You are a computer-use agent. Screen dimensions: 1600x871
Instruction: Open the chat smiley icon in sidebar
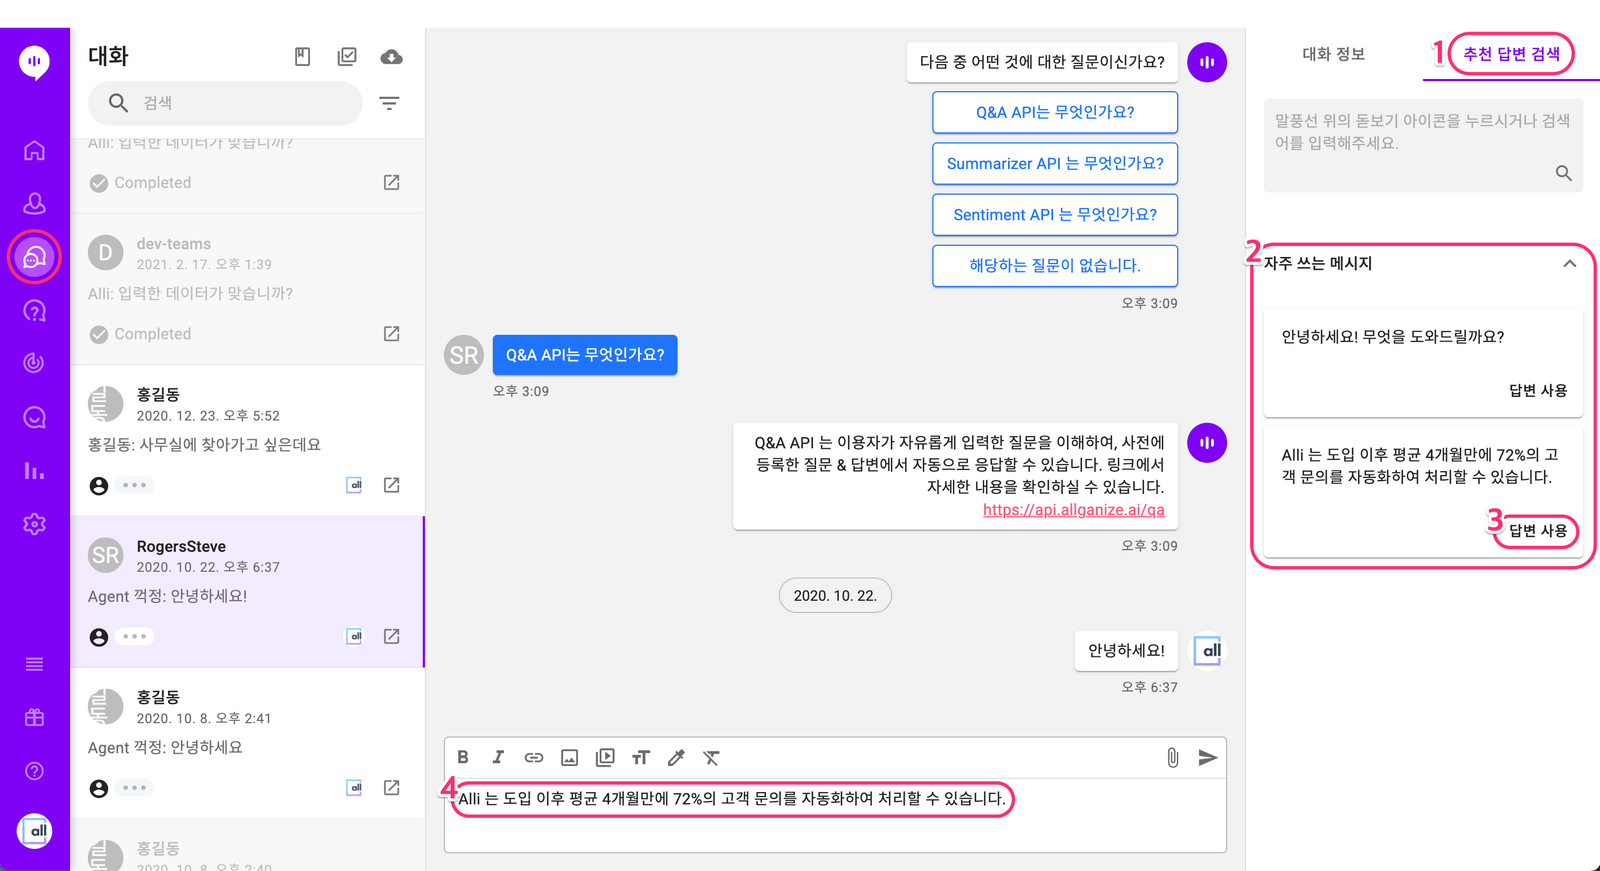tap(34, 417)
